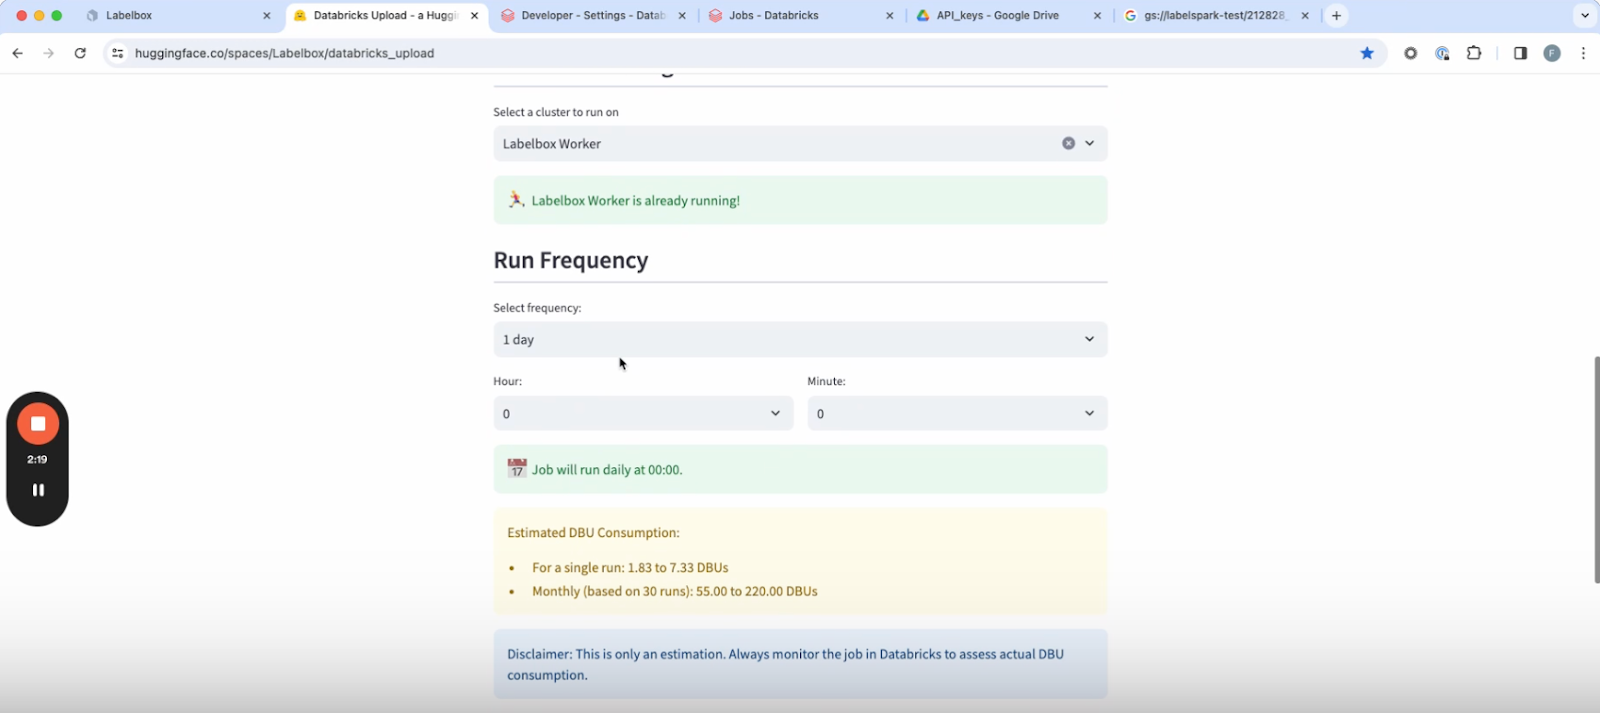Open the Select frequency dropdown
The image size is (1600, 713).
click(800, 339)
